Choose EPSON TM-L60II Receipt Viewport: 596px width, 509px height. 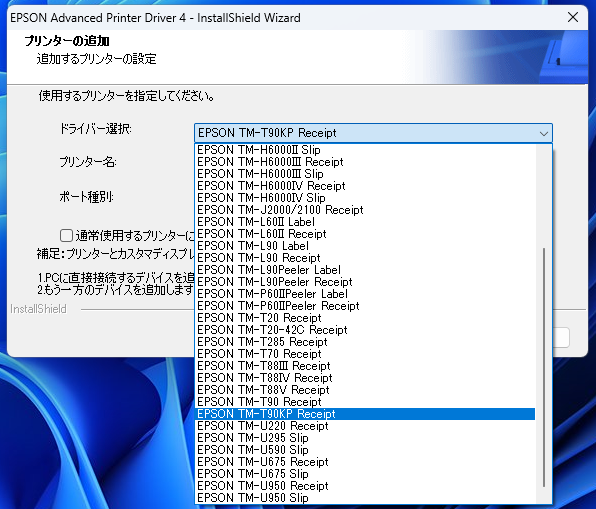point(365,234)
